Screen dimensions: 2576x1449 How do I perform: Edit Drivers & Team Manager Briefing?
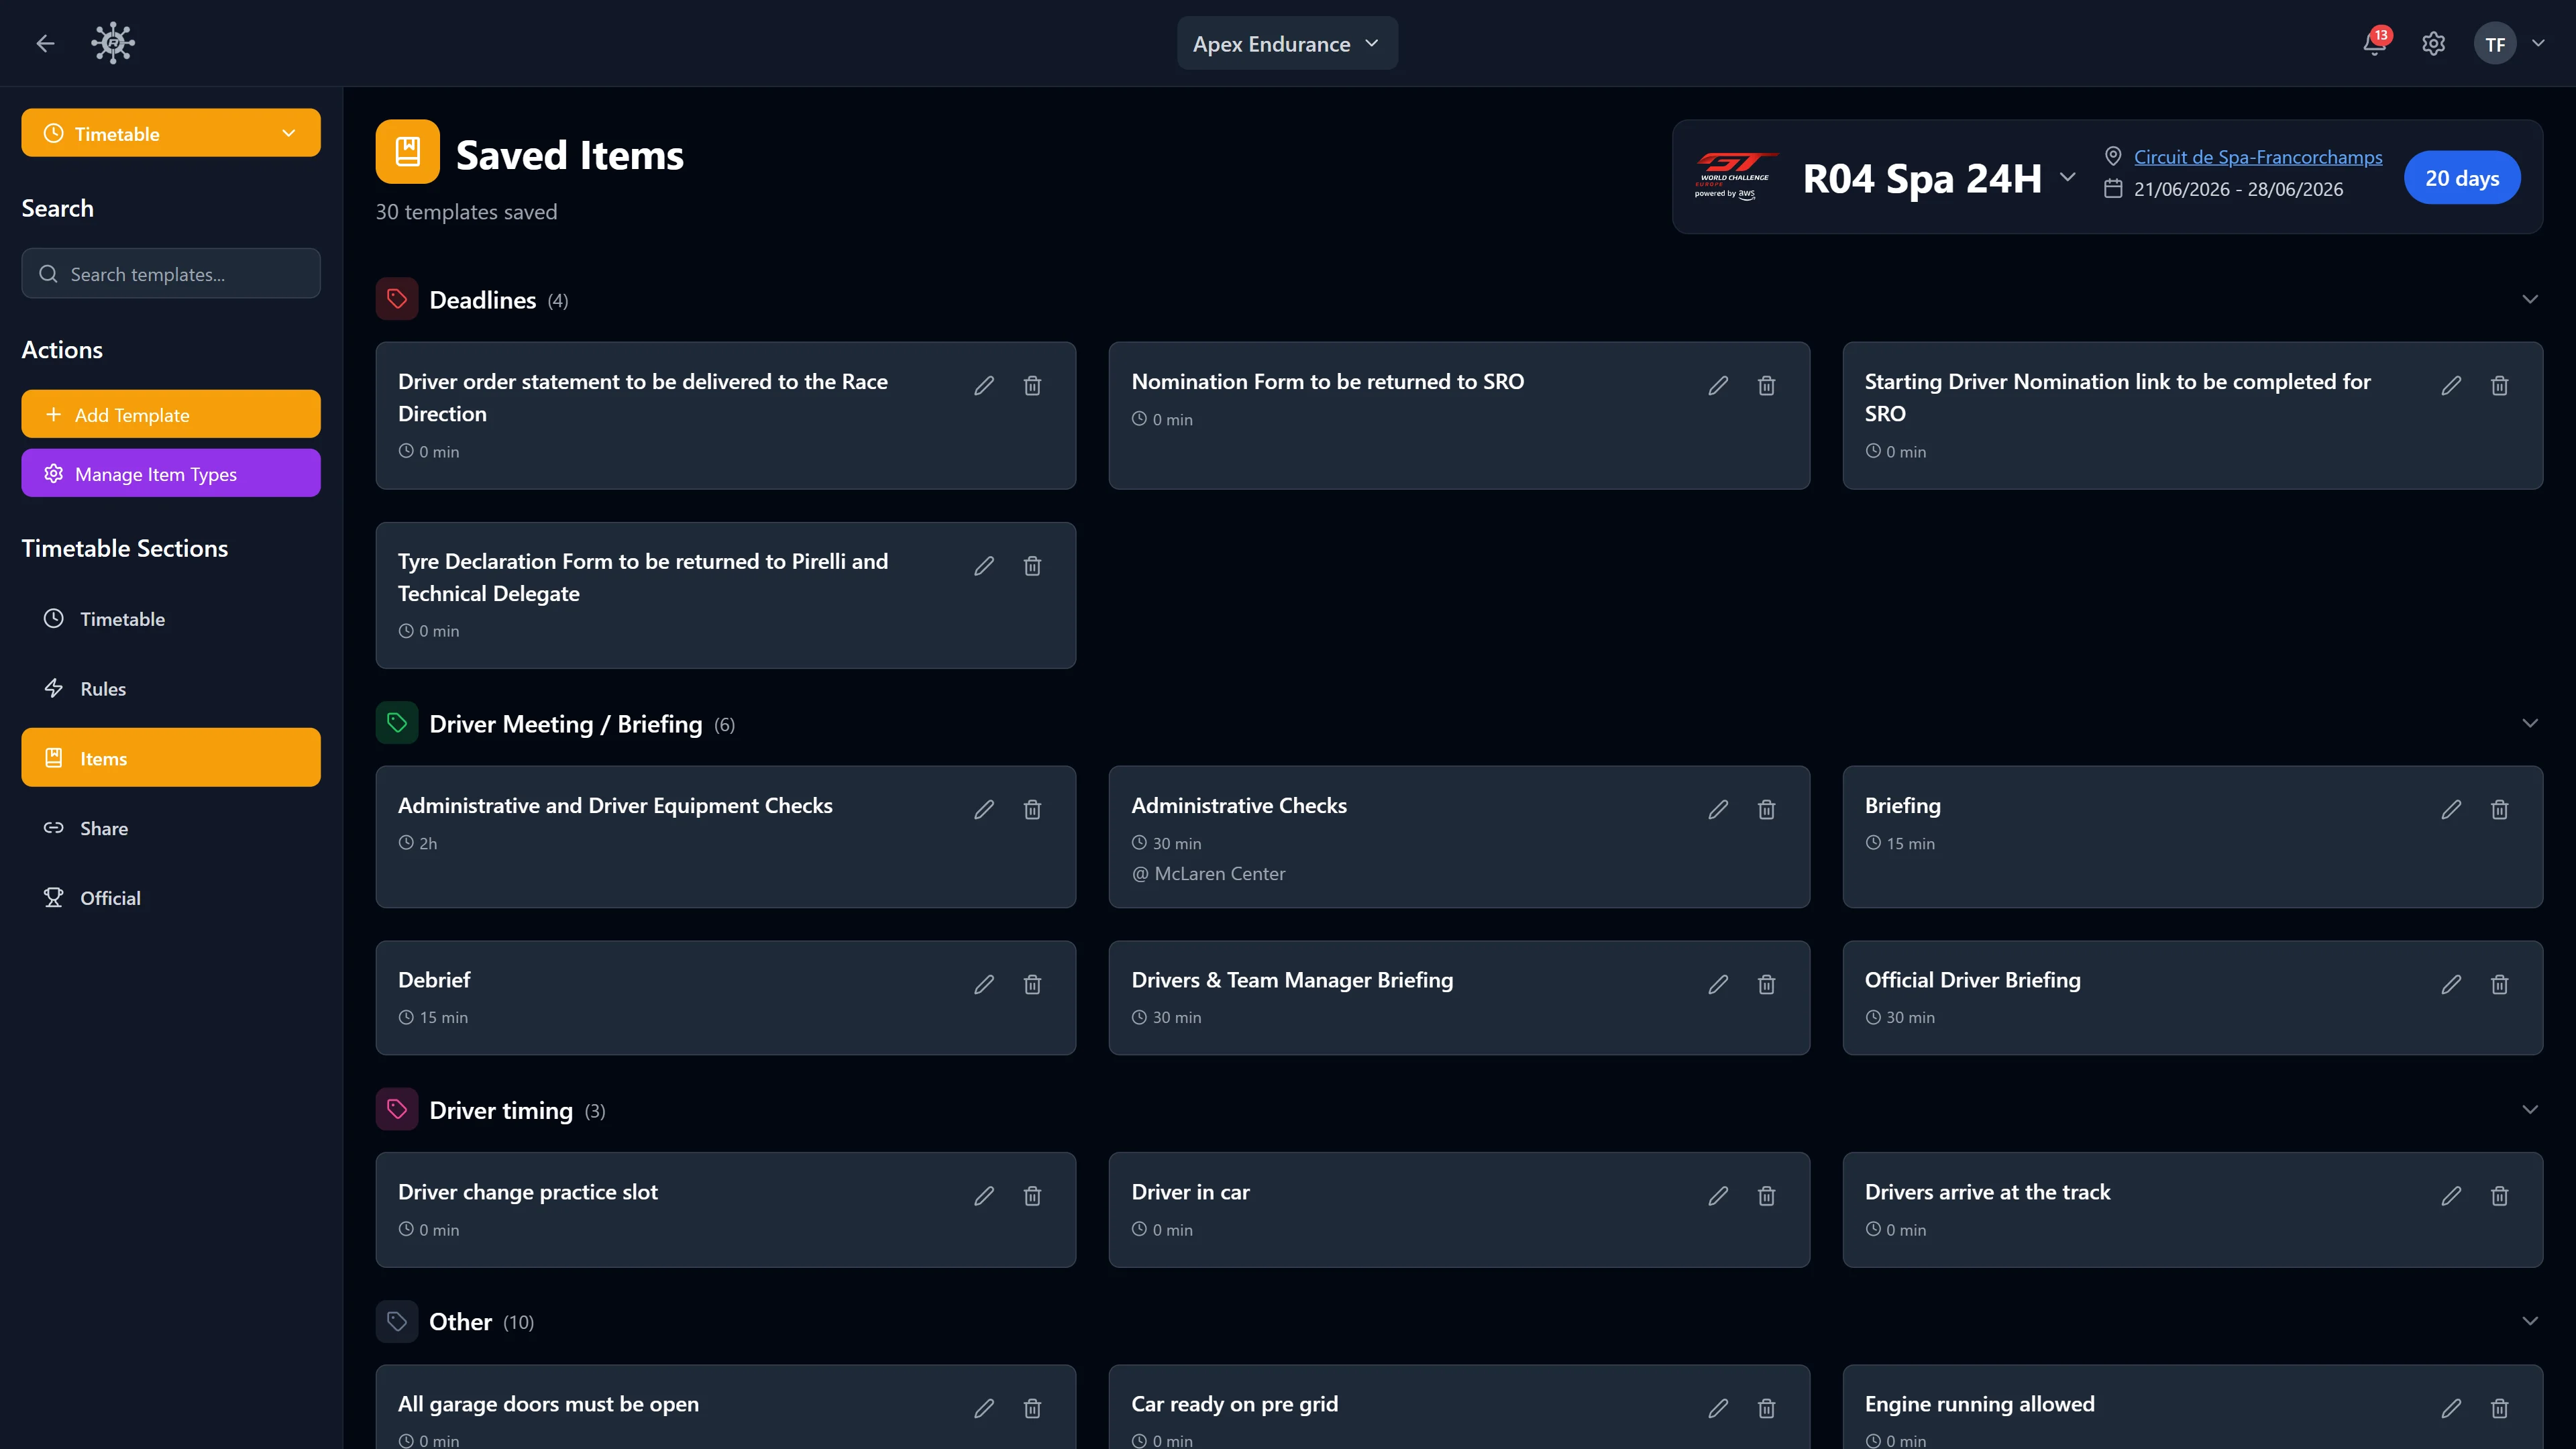[x=1718, y=984]
